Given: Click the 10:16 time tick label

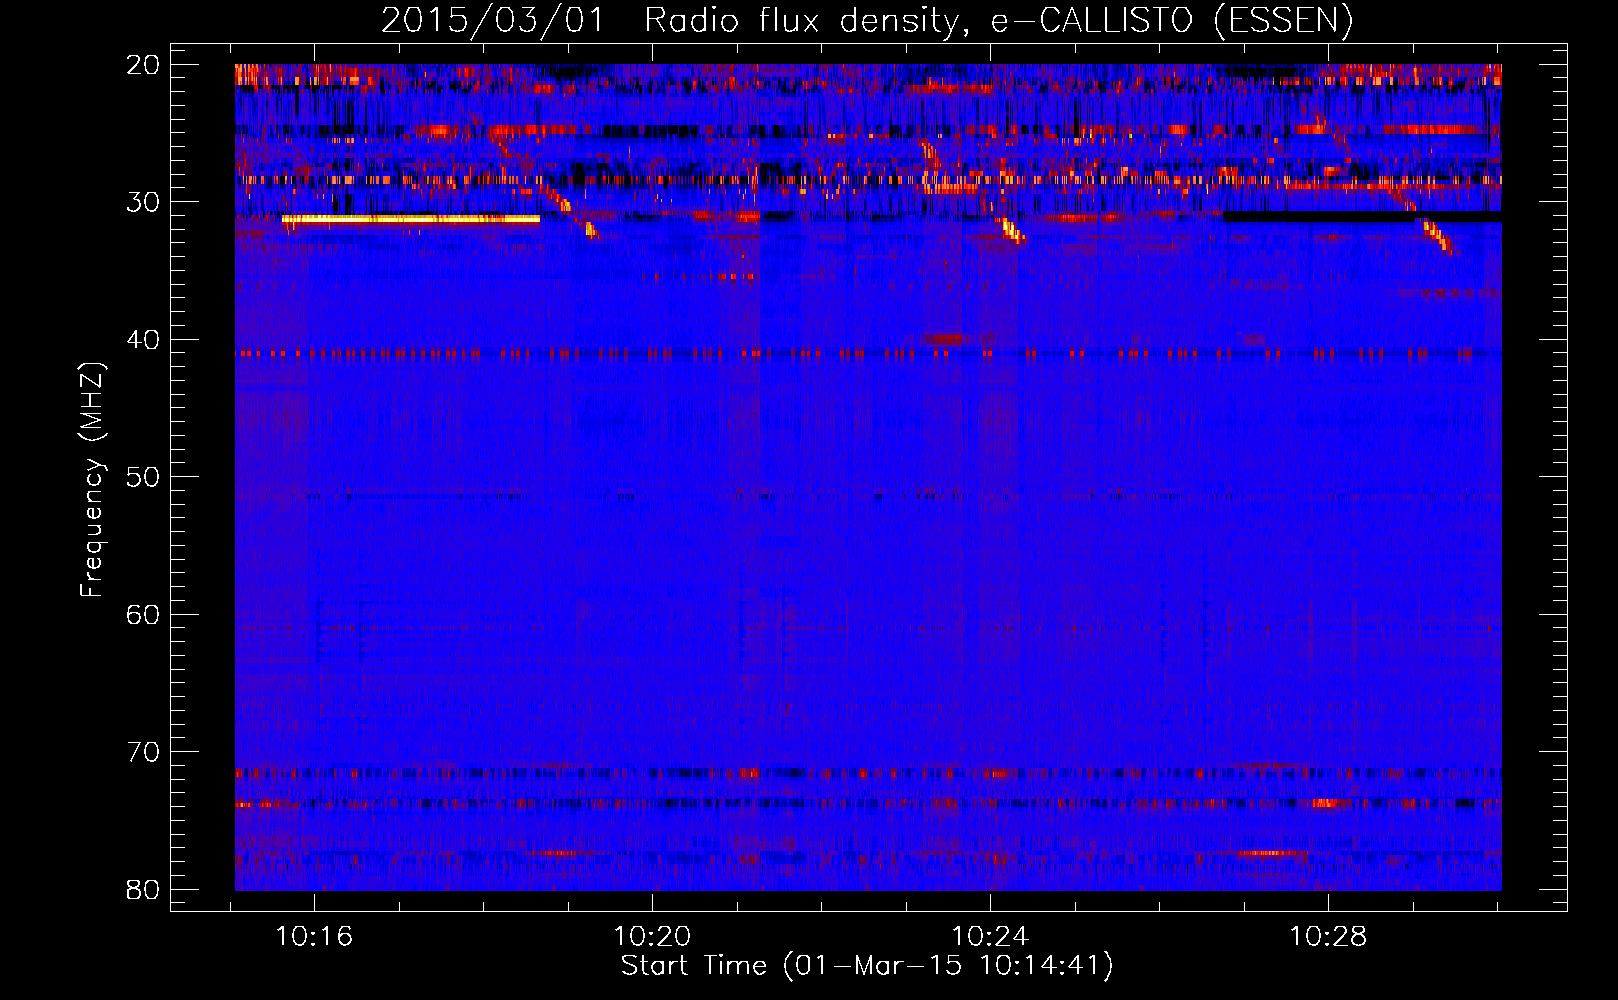Looking at the screenshot, I should pyautogui.click(x=314, y=937).
